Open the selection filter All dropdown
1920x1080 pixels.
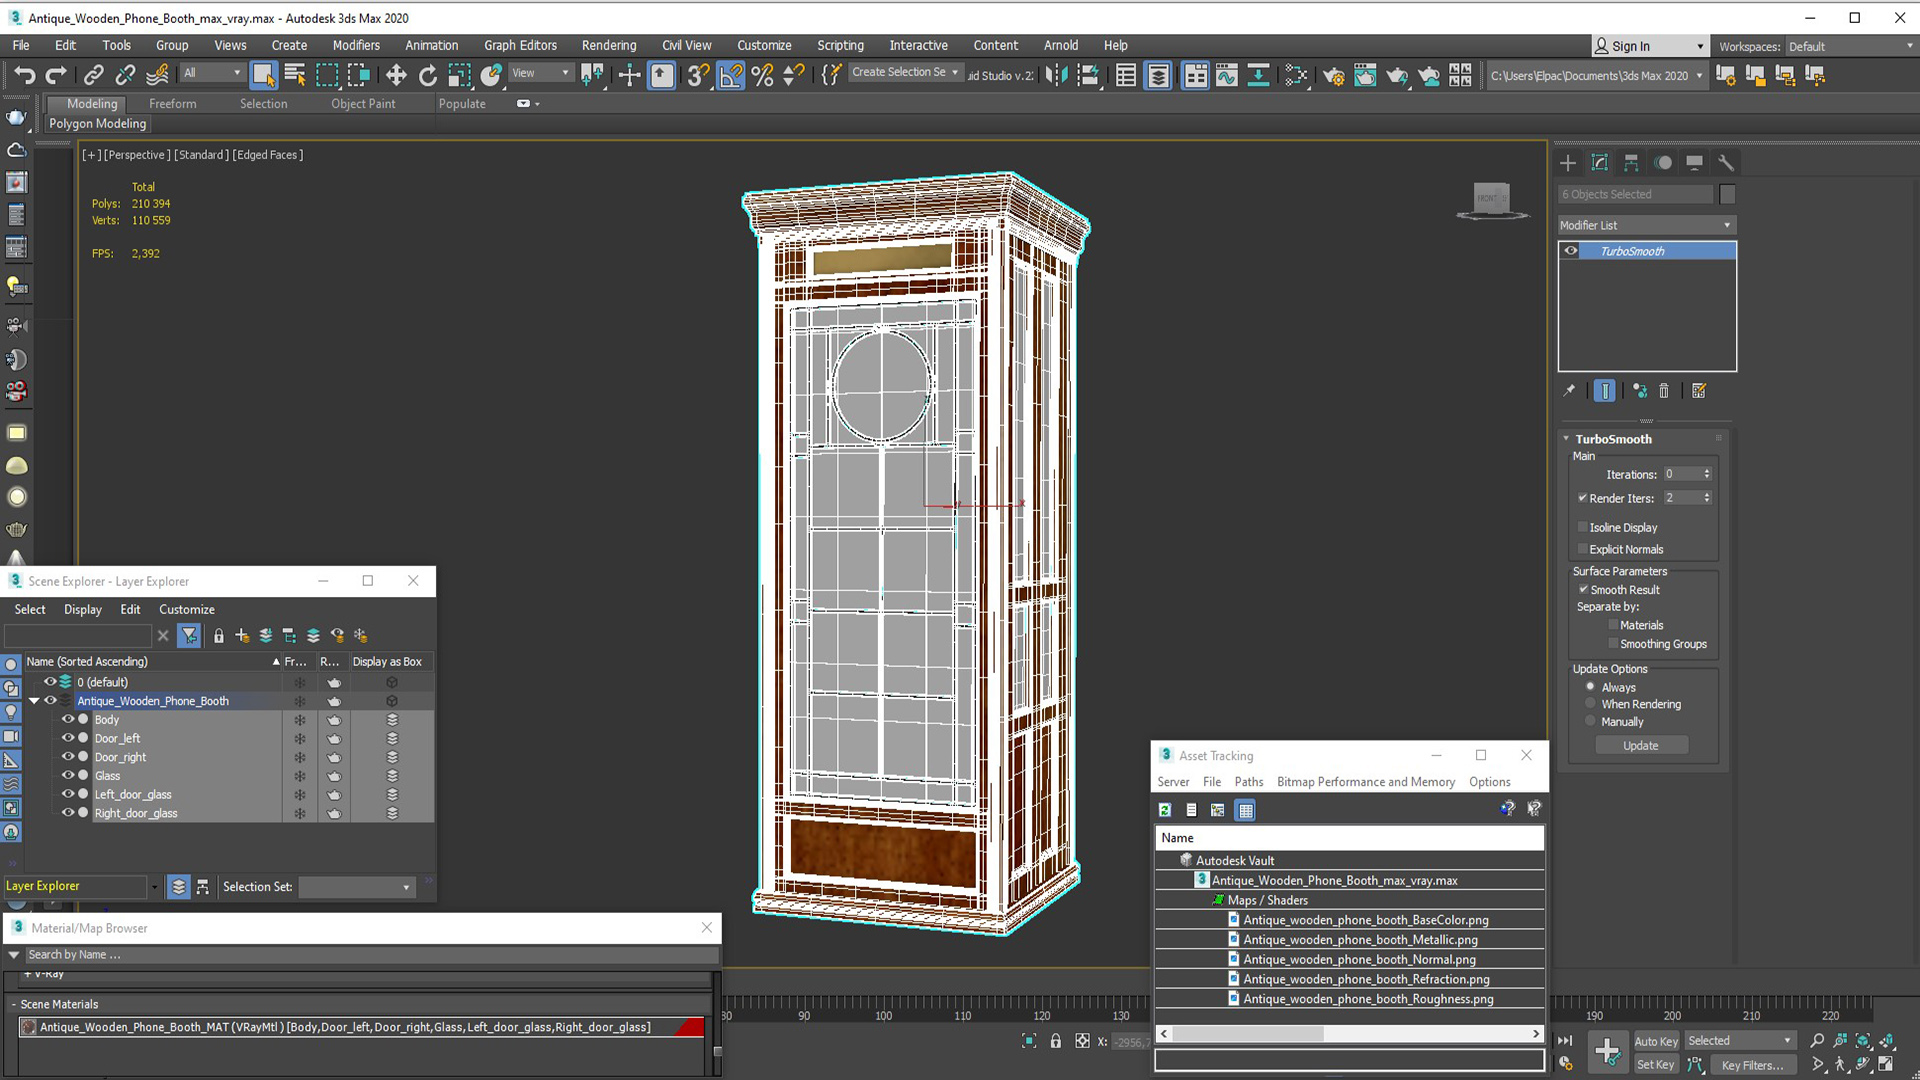pos(212,73)
